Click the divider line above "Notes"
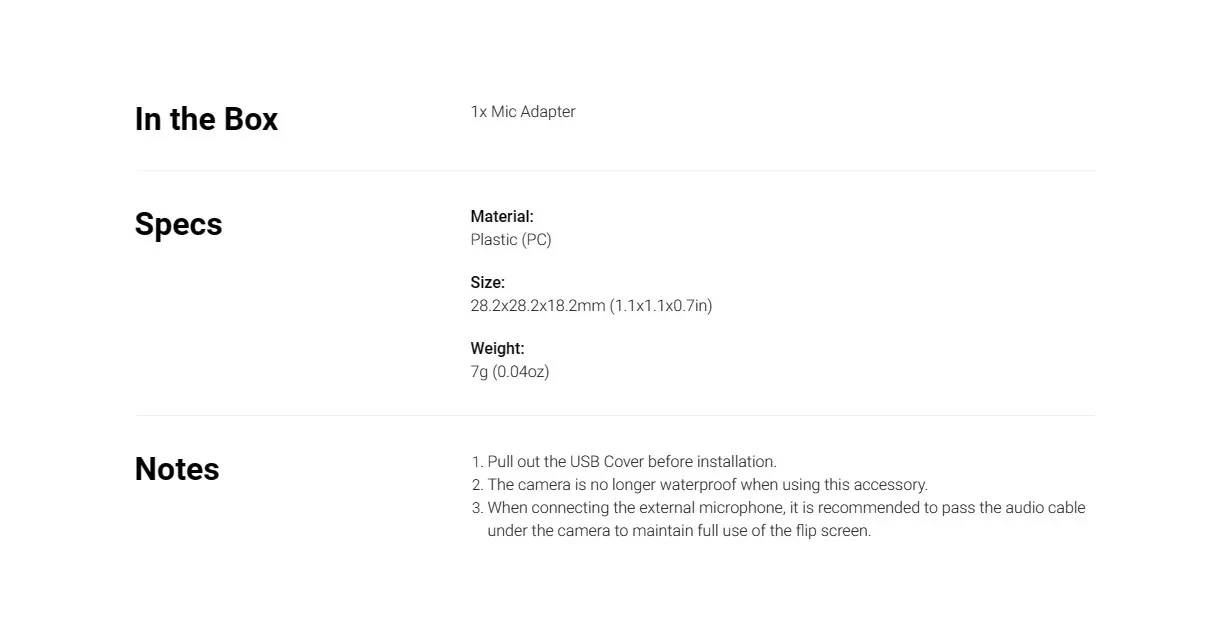This screenshot has height=638, width=1206. (615, 415)
